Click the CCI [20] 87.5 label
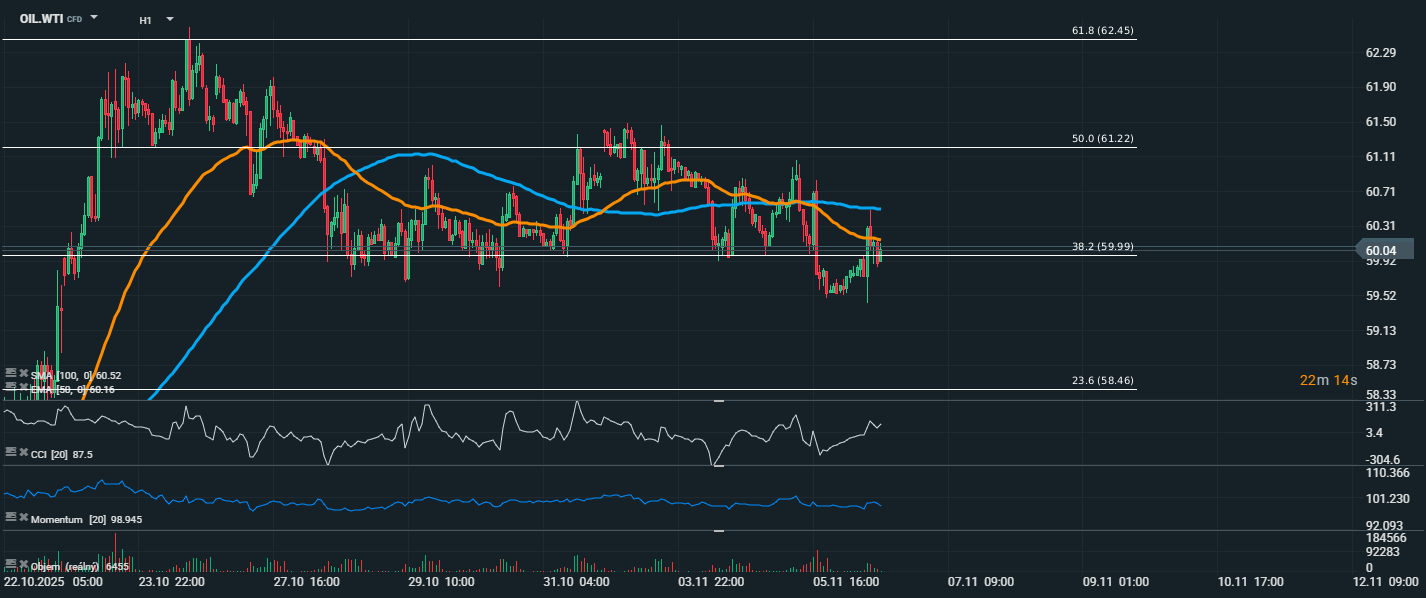The height and width of the screenshot is (598, 1426). click(62, 454)
